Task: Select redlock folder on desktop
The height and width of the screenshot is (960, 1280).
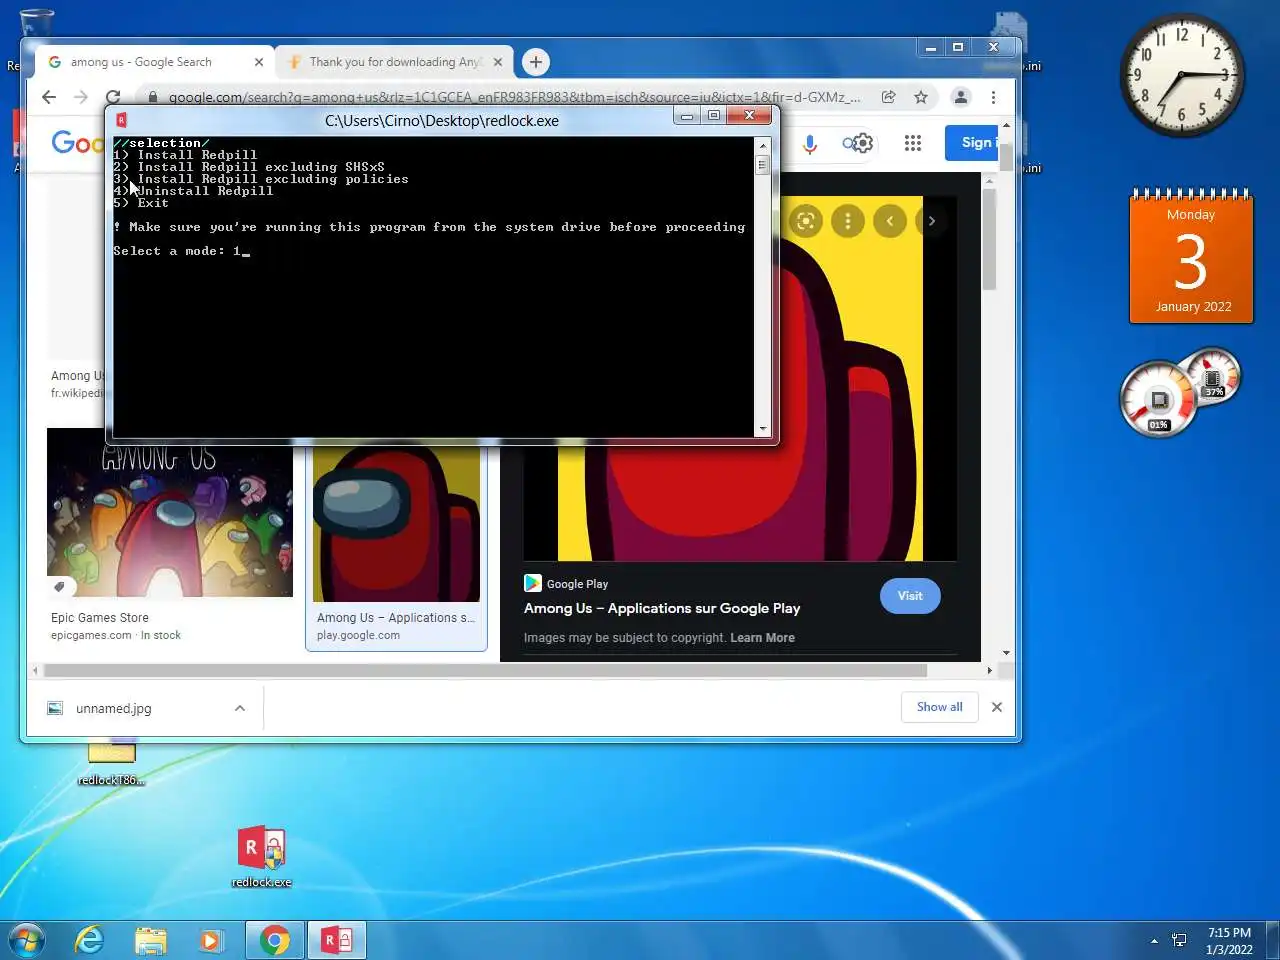Action: (x=111, y=764)
